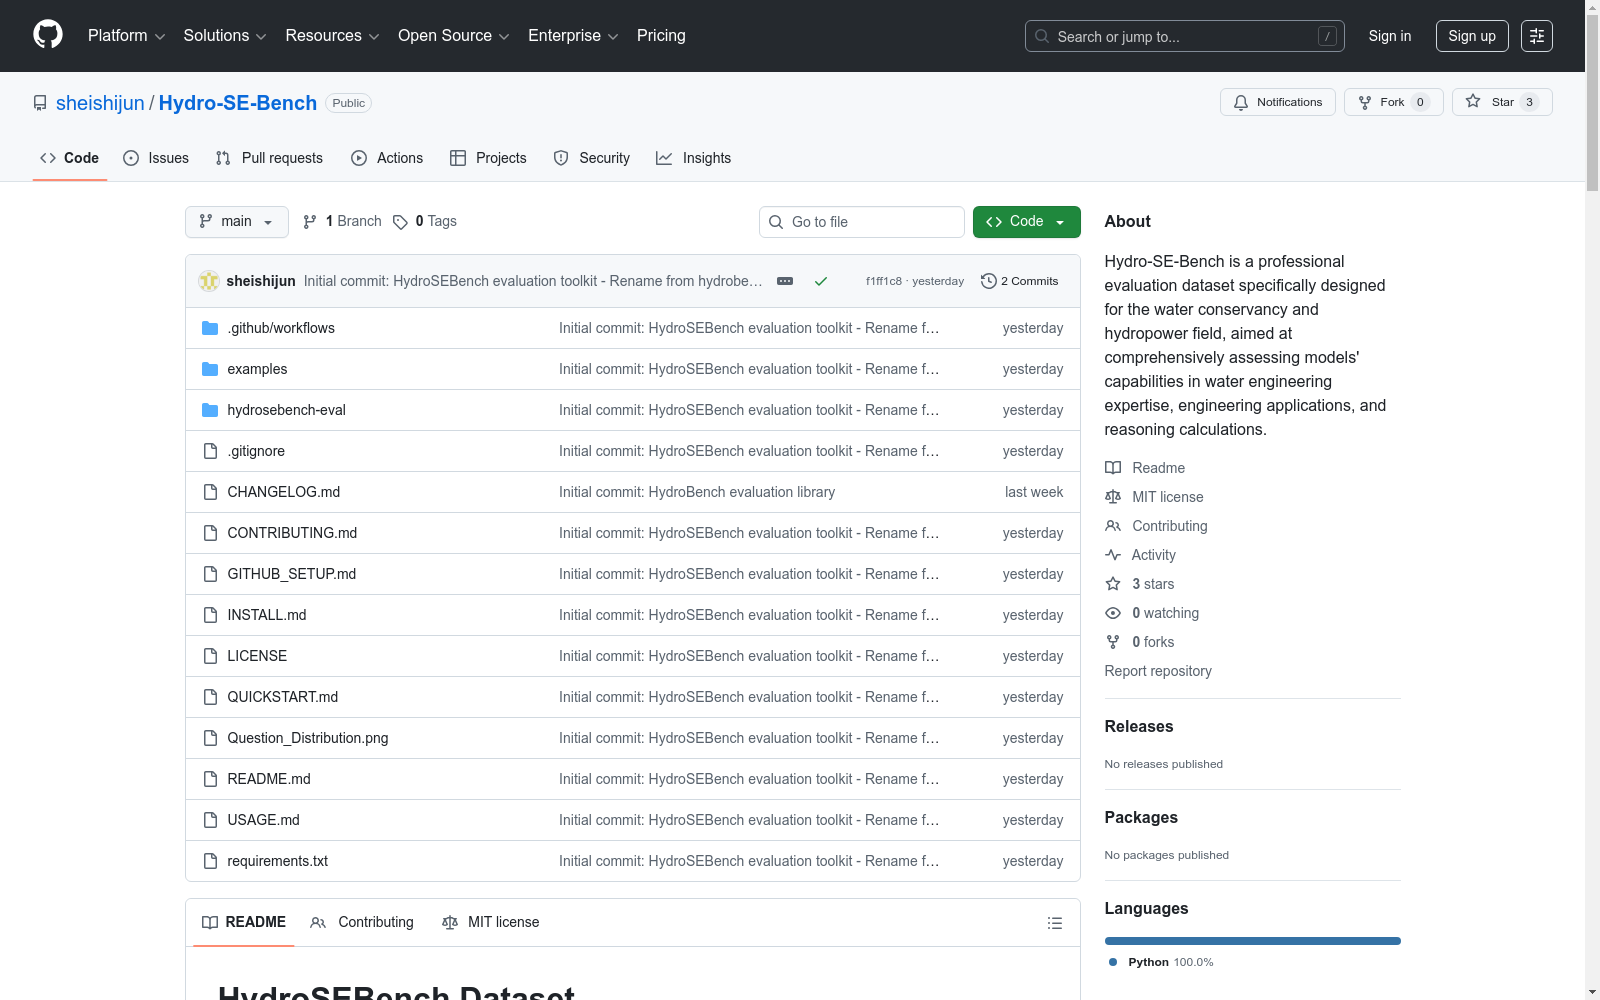The width and height of the screenshot is (1600, 1000).
Task: Open the Pricing link
Action: click(x=661, y=36)
